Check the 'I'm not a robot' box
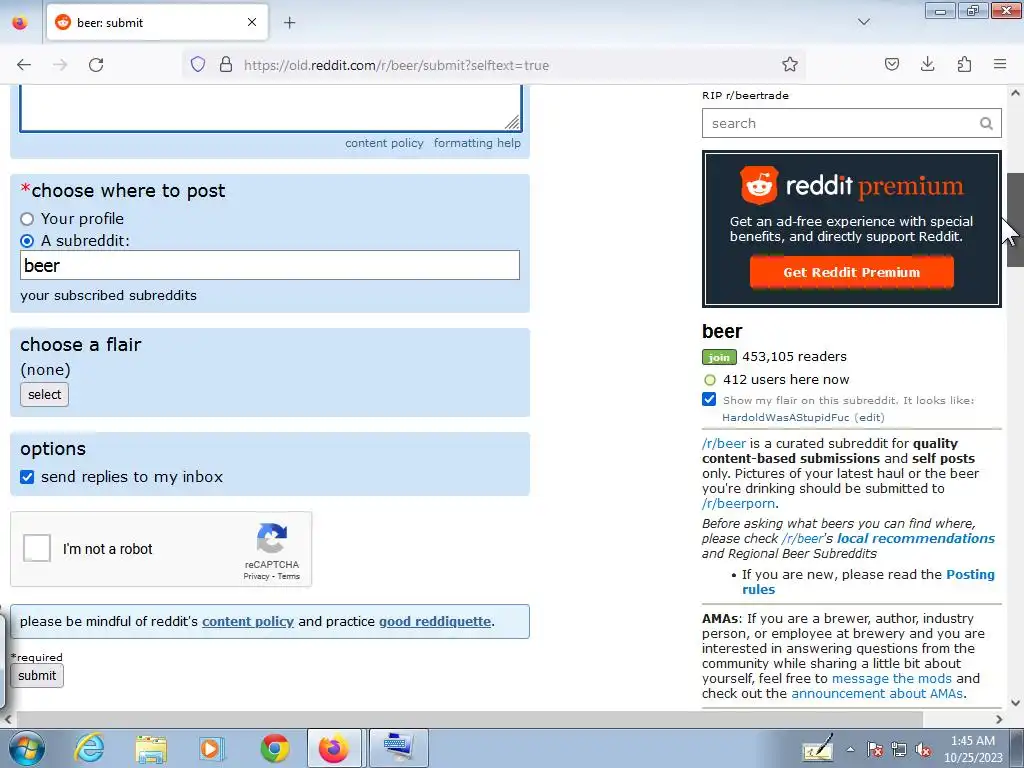The width and height of the screenshot is (1024, 768). tap(37, 549)
